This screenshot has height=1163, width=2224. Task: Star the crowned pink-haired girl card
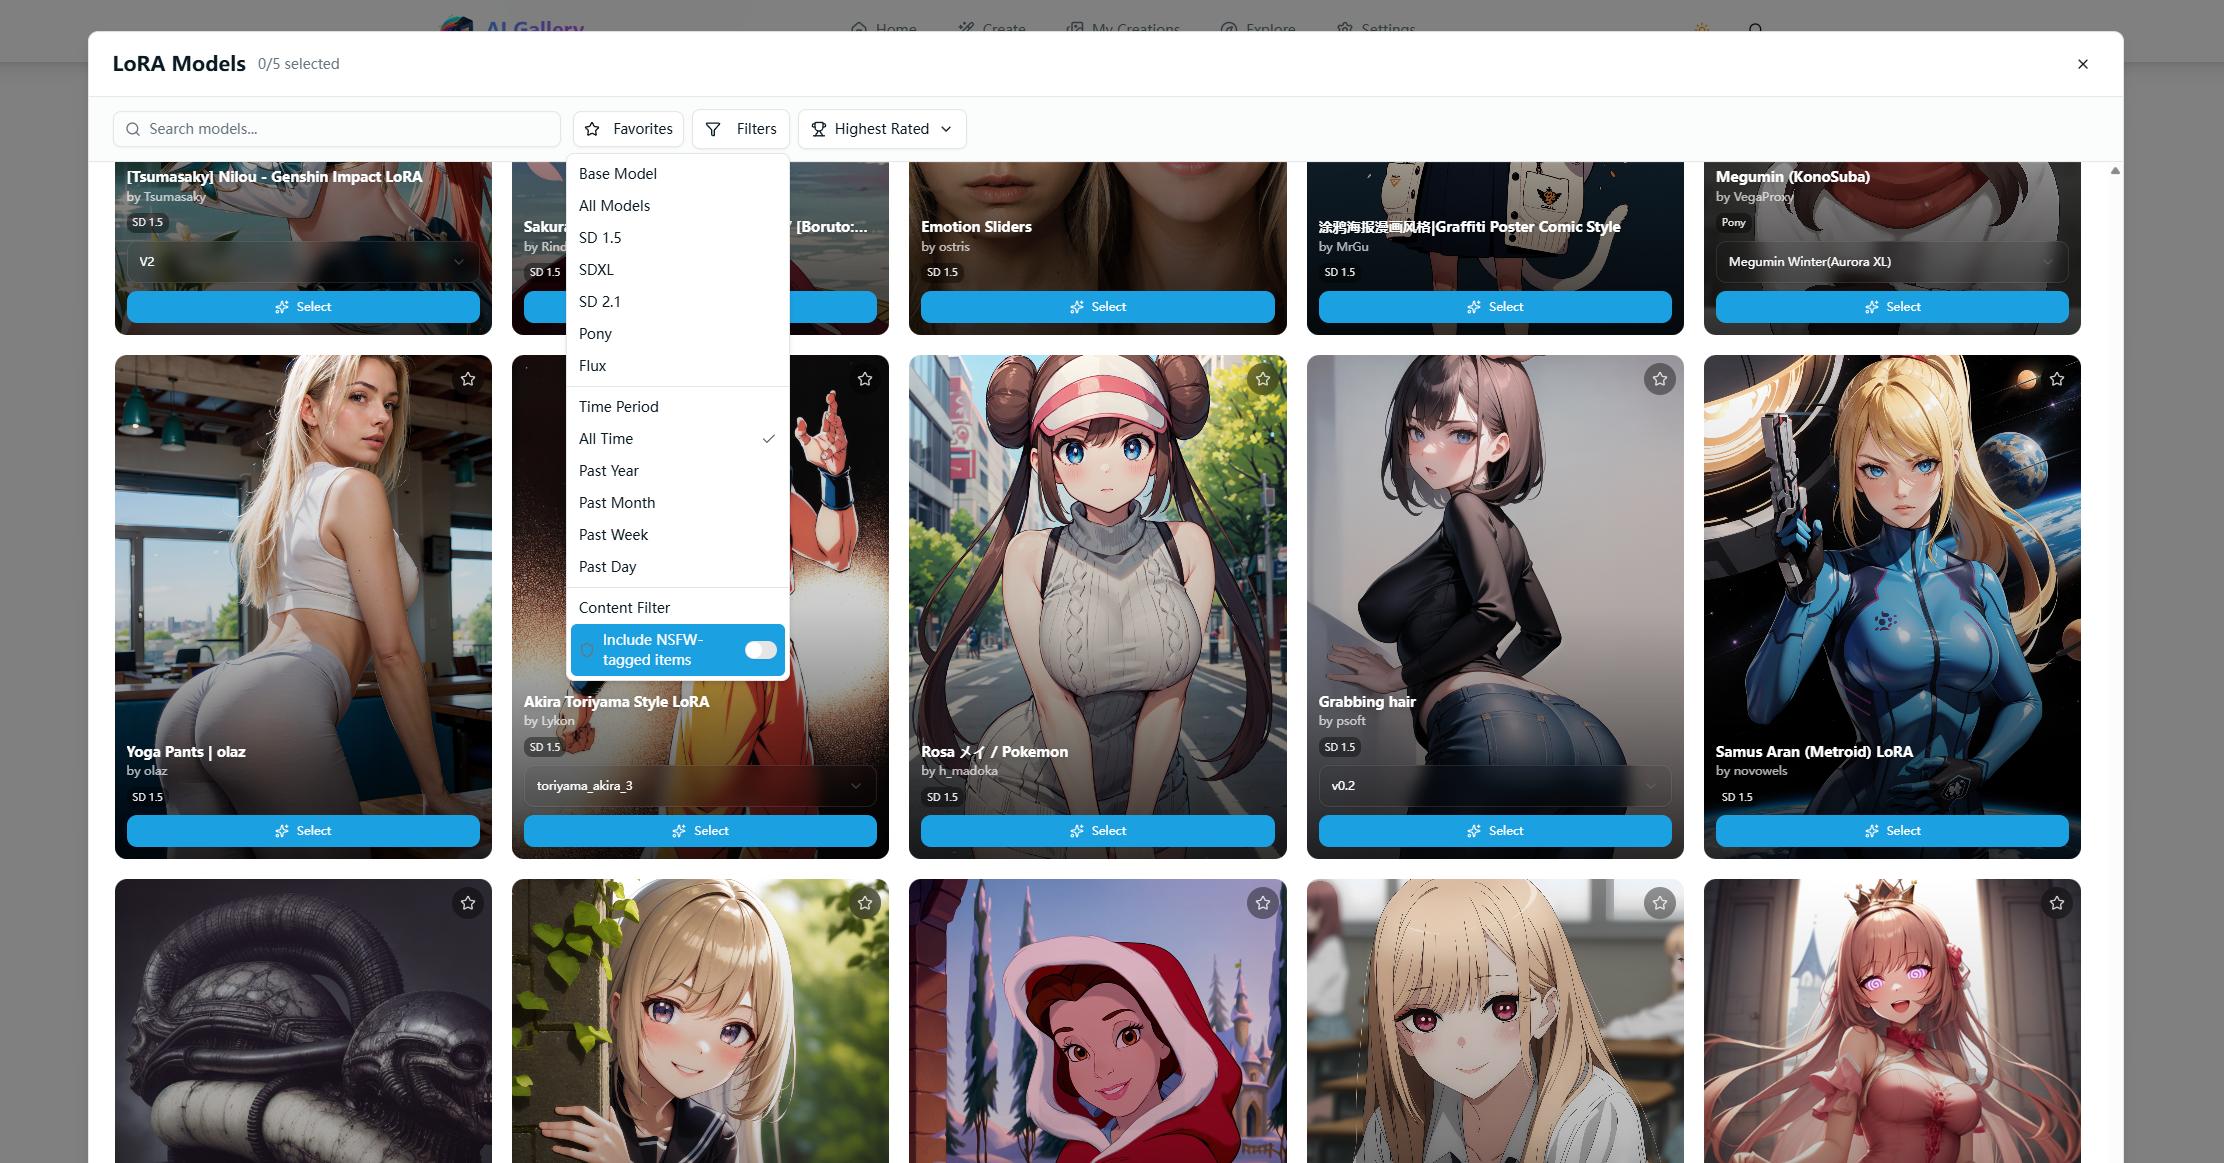[2057, 903]
